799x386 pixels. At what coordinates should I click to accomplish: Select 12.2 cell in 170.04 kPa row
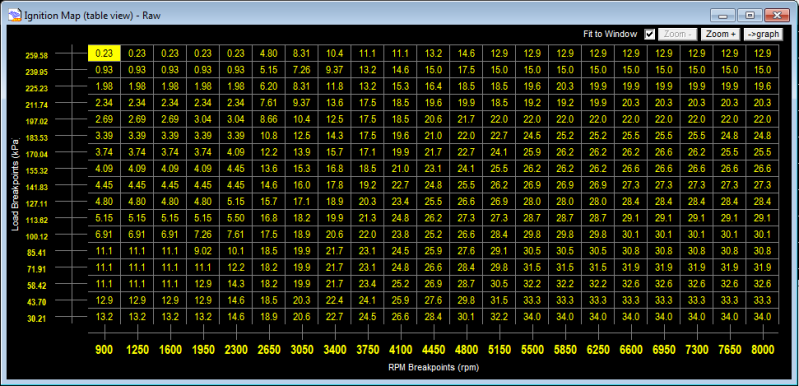click(x=269, y=152)
